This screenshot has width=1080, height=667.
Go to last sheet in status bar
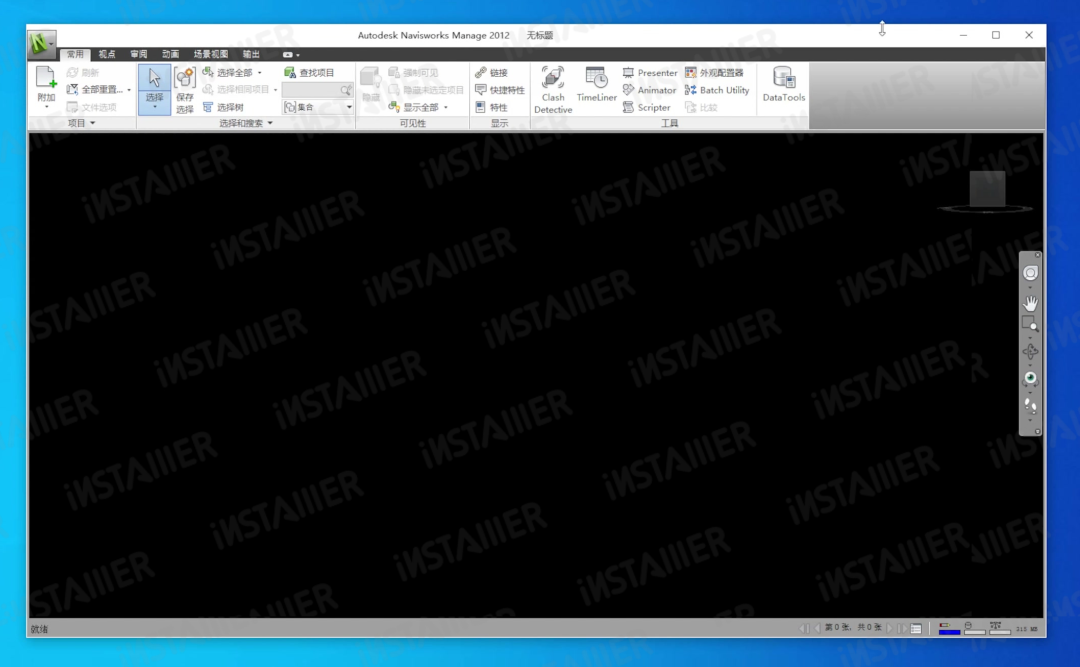coord(902,628)
